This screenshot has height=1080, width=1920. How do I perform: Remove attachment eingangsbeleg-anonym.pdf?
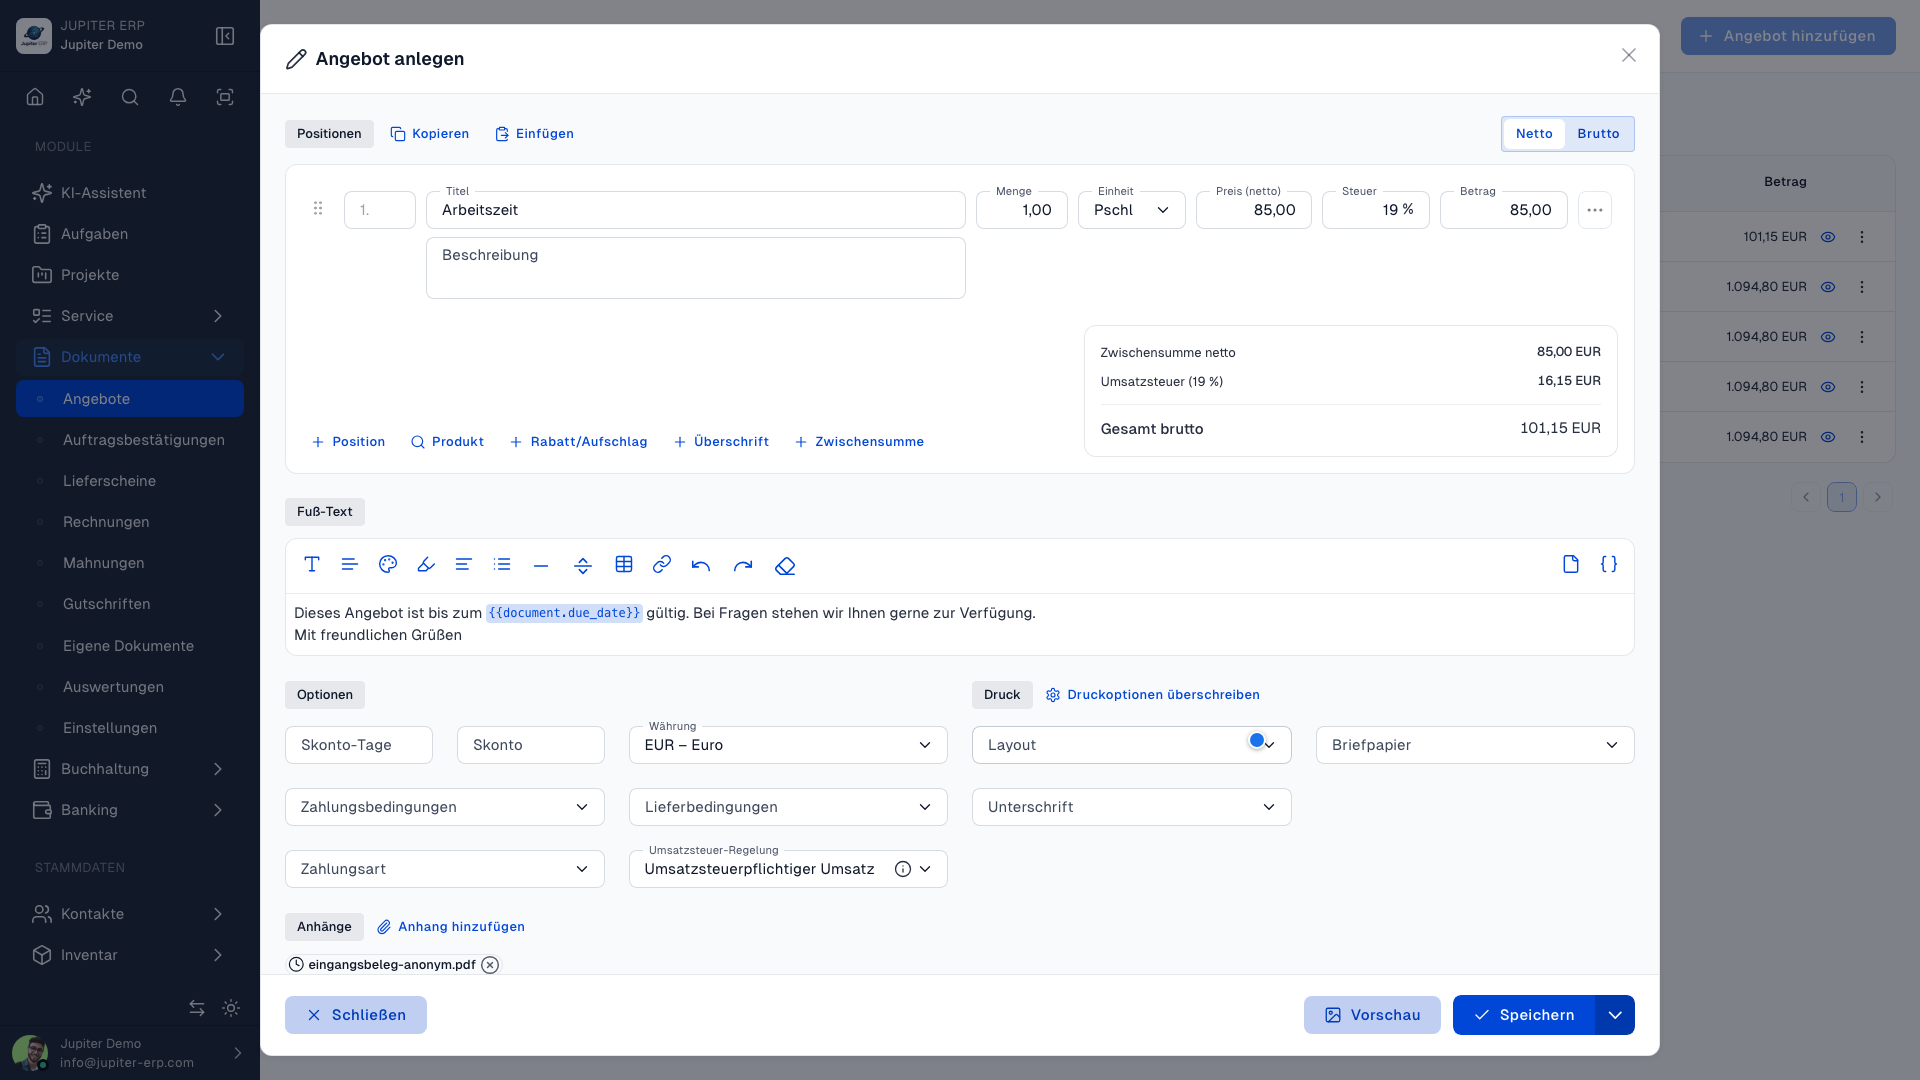pos(490,965)
